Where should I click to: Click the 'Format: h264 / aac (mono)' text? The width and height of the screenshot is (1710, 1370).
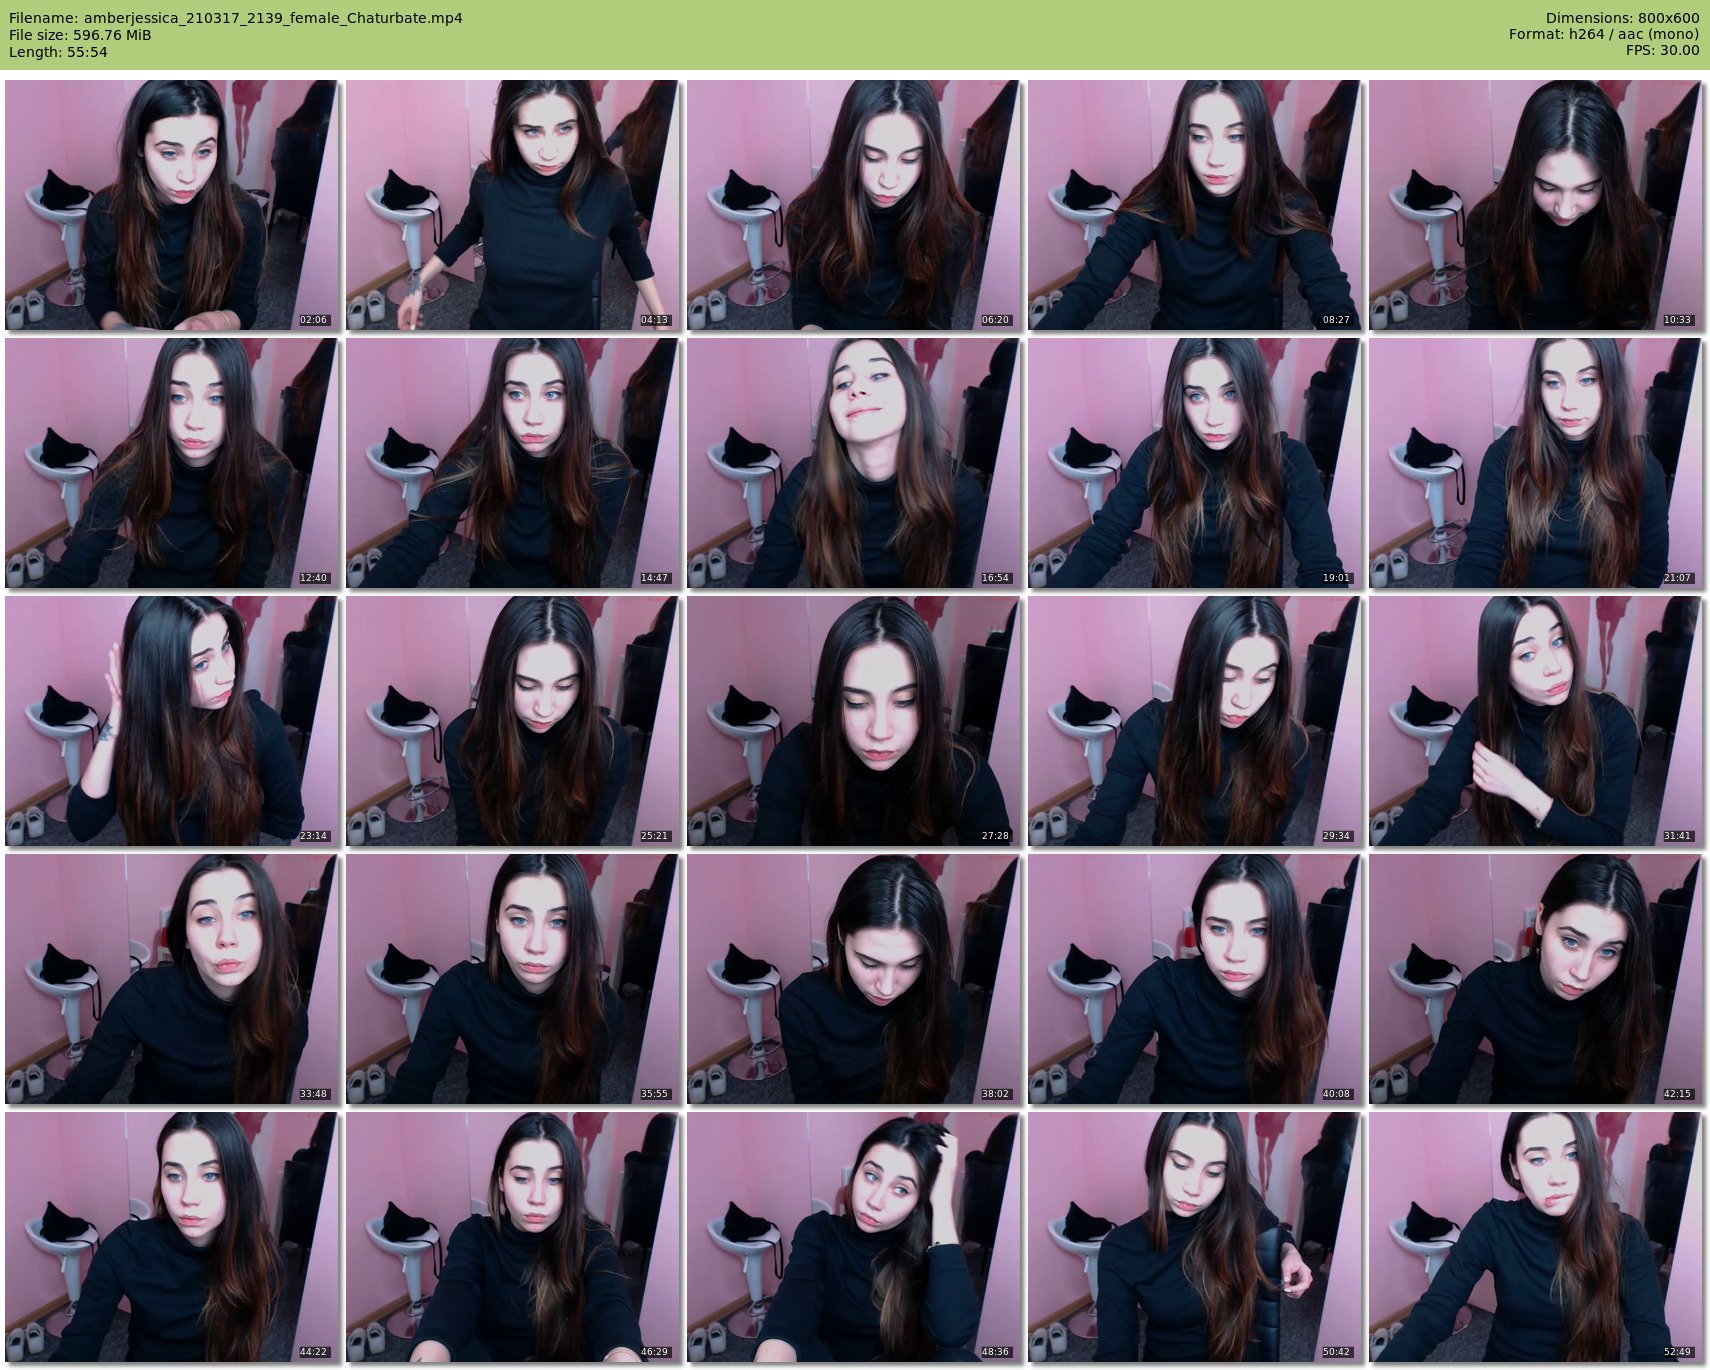1604,35
